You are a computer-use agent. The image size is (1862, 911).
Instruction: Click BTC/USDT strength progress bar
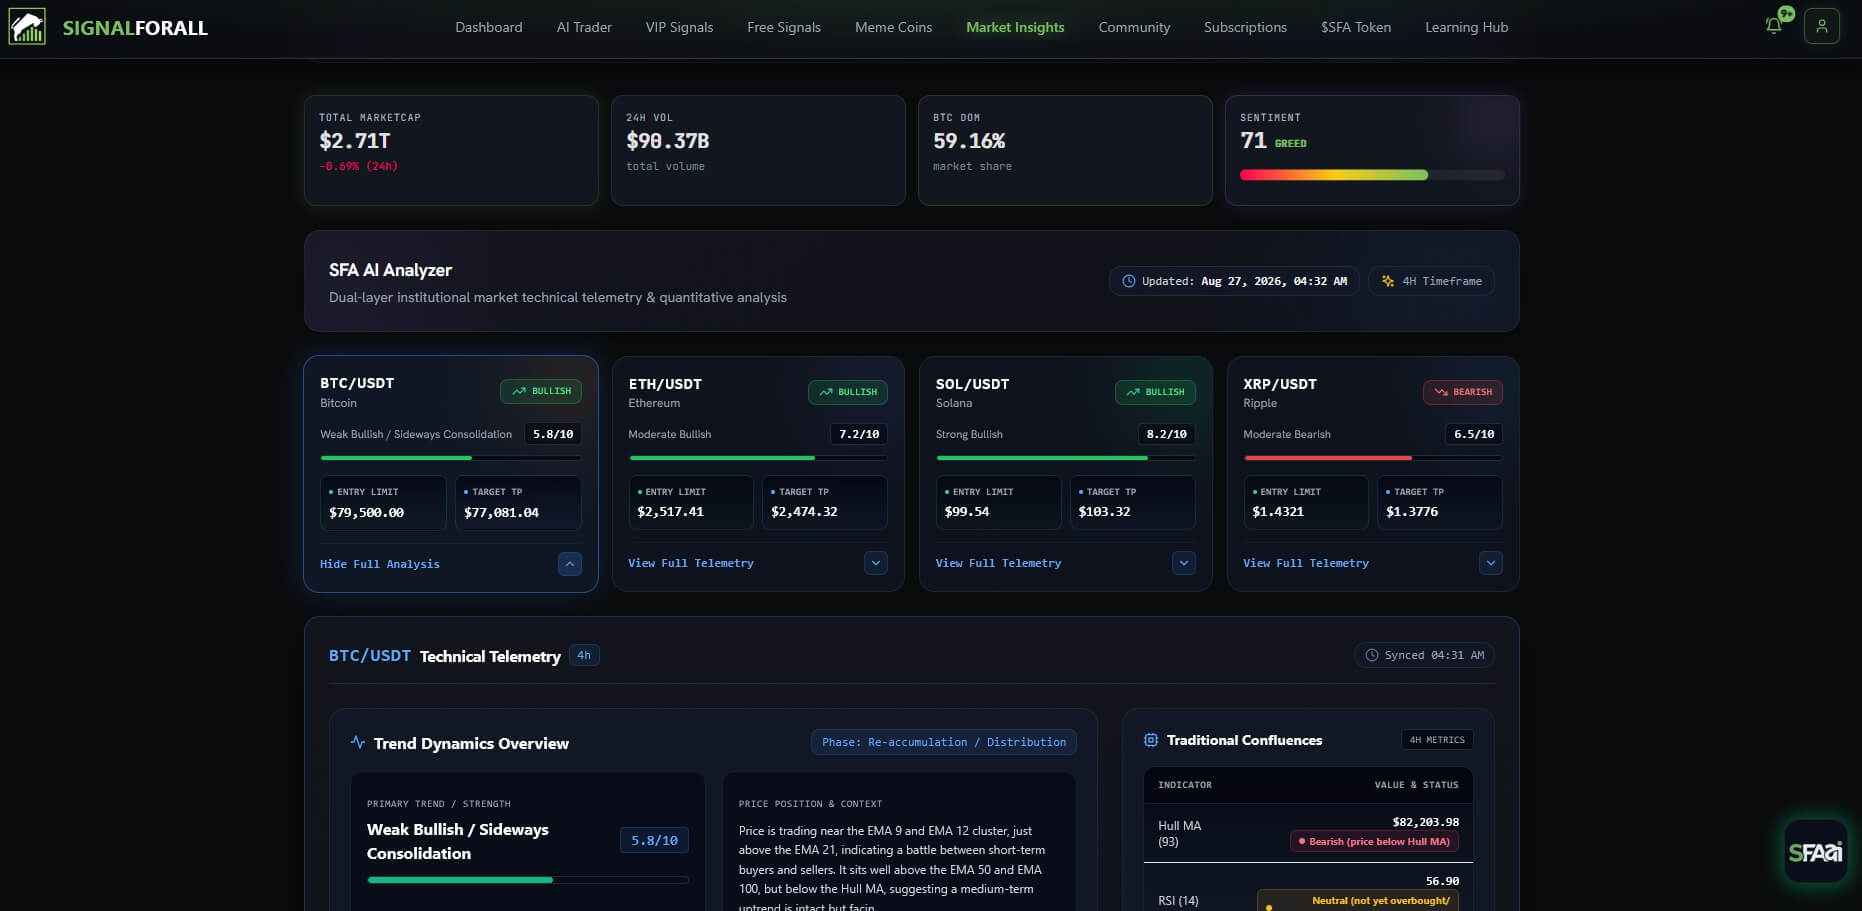tap(451, 458)
